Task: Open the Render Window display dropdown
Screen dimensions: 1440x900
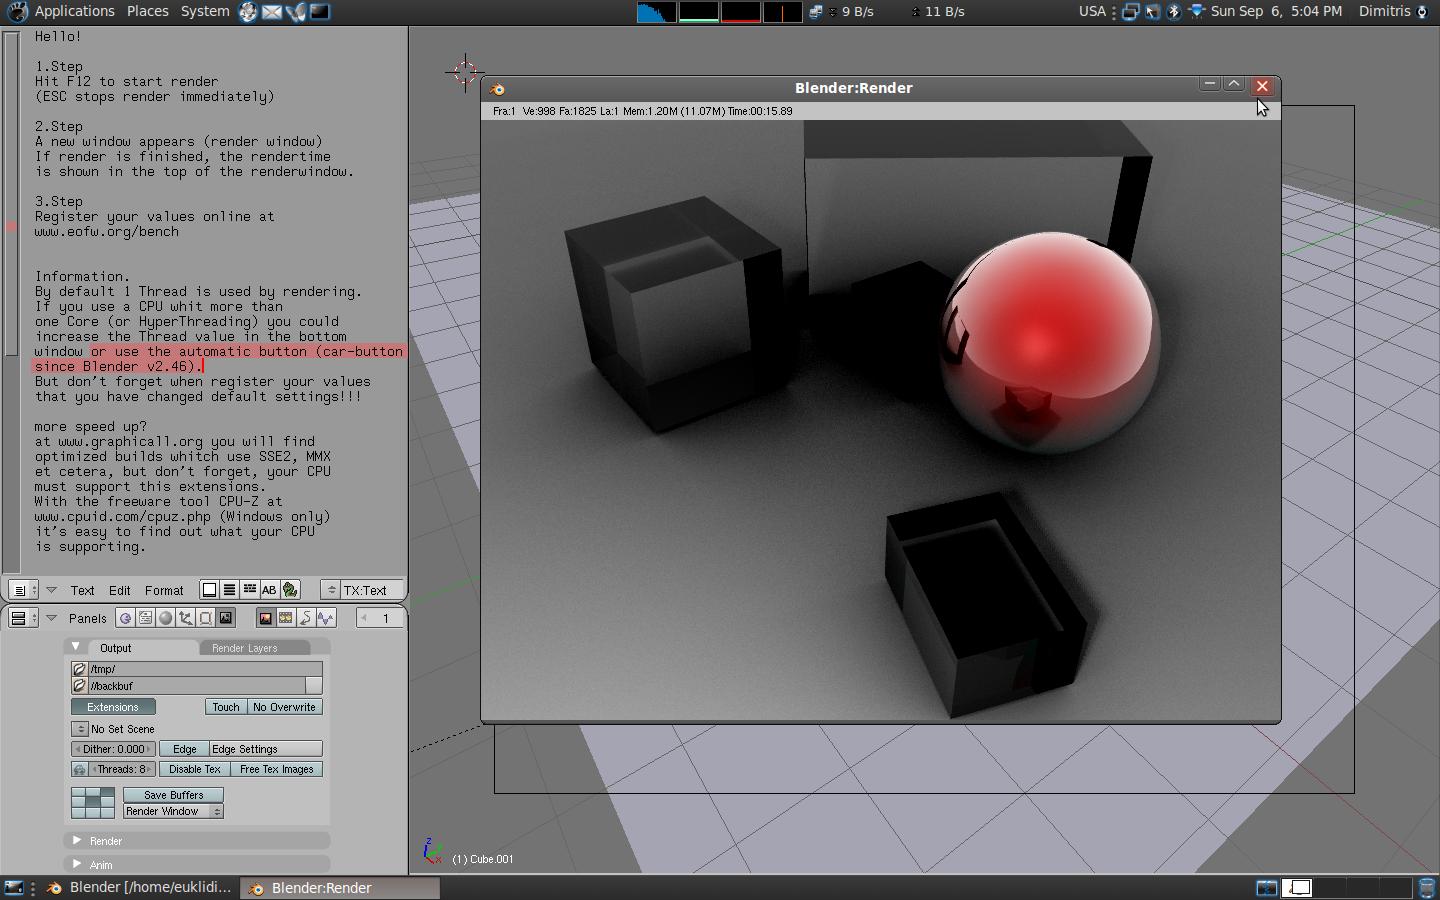Action: click(173, 811)
